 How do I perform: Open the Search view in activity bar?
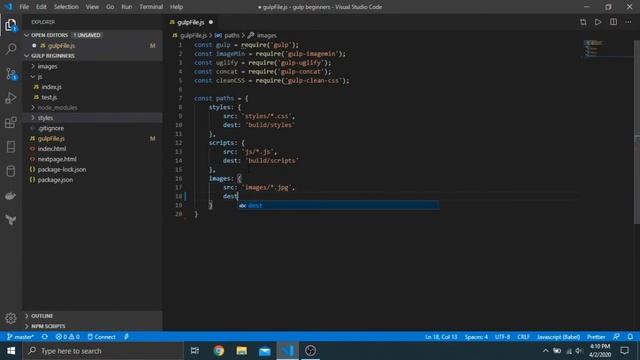(x=11, y=49)
